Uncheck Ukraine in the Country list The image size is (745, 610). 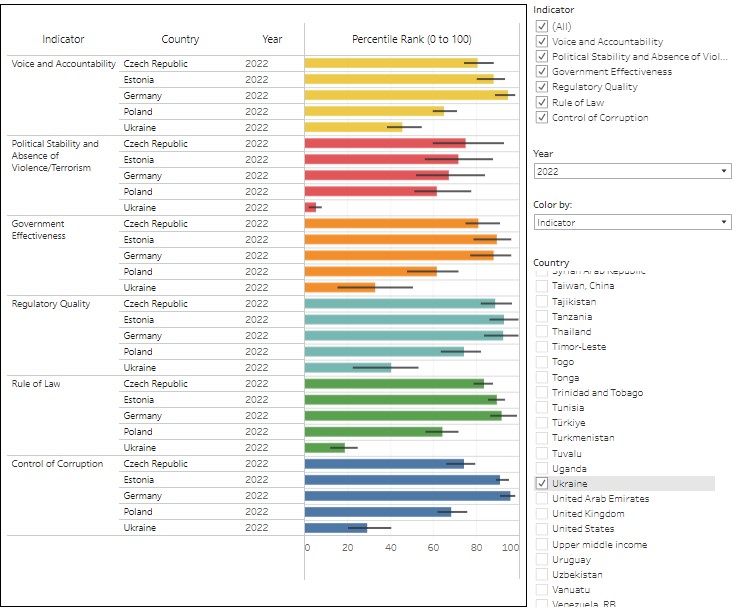(542, 483)
